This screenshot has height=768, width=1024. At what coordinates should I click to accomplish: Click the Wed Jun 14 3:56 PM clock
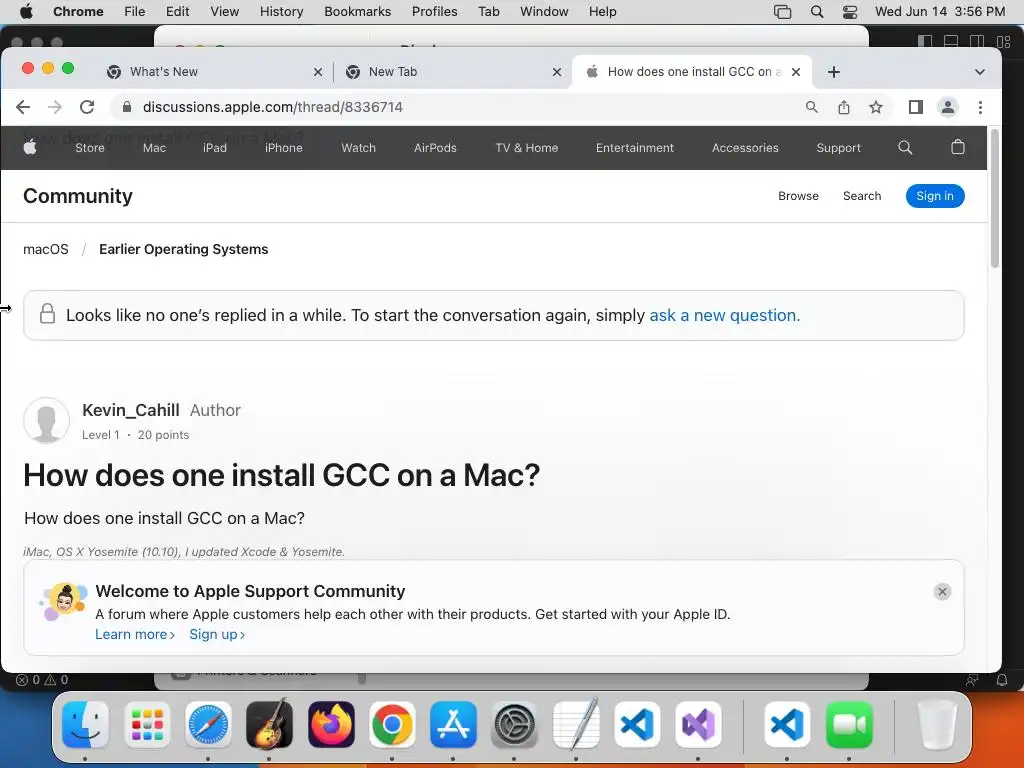[940, 12]
